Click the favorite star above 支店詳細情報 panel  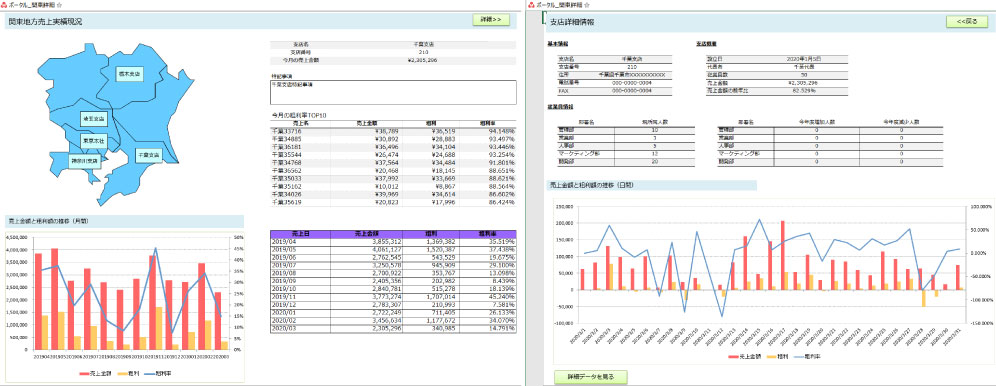tap(586, 4)
